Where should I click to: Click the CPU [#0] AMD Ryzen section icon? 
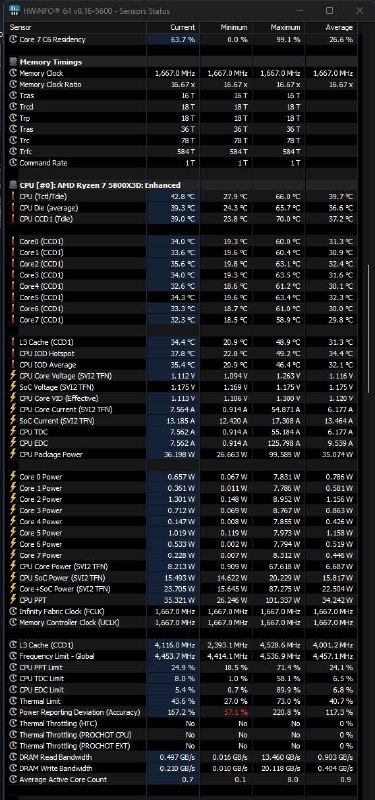[x=13, y=185]
